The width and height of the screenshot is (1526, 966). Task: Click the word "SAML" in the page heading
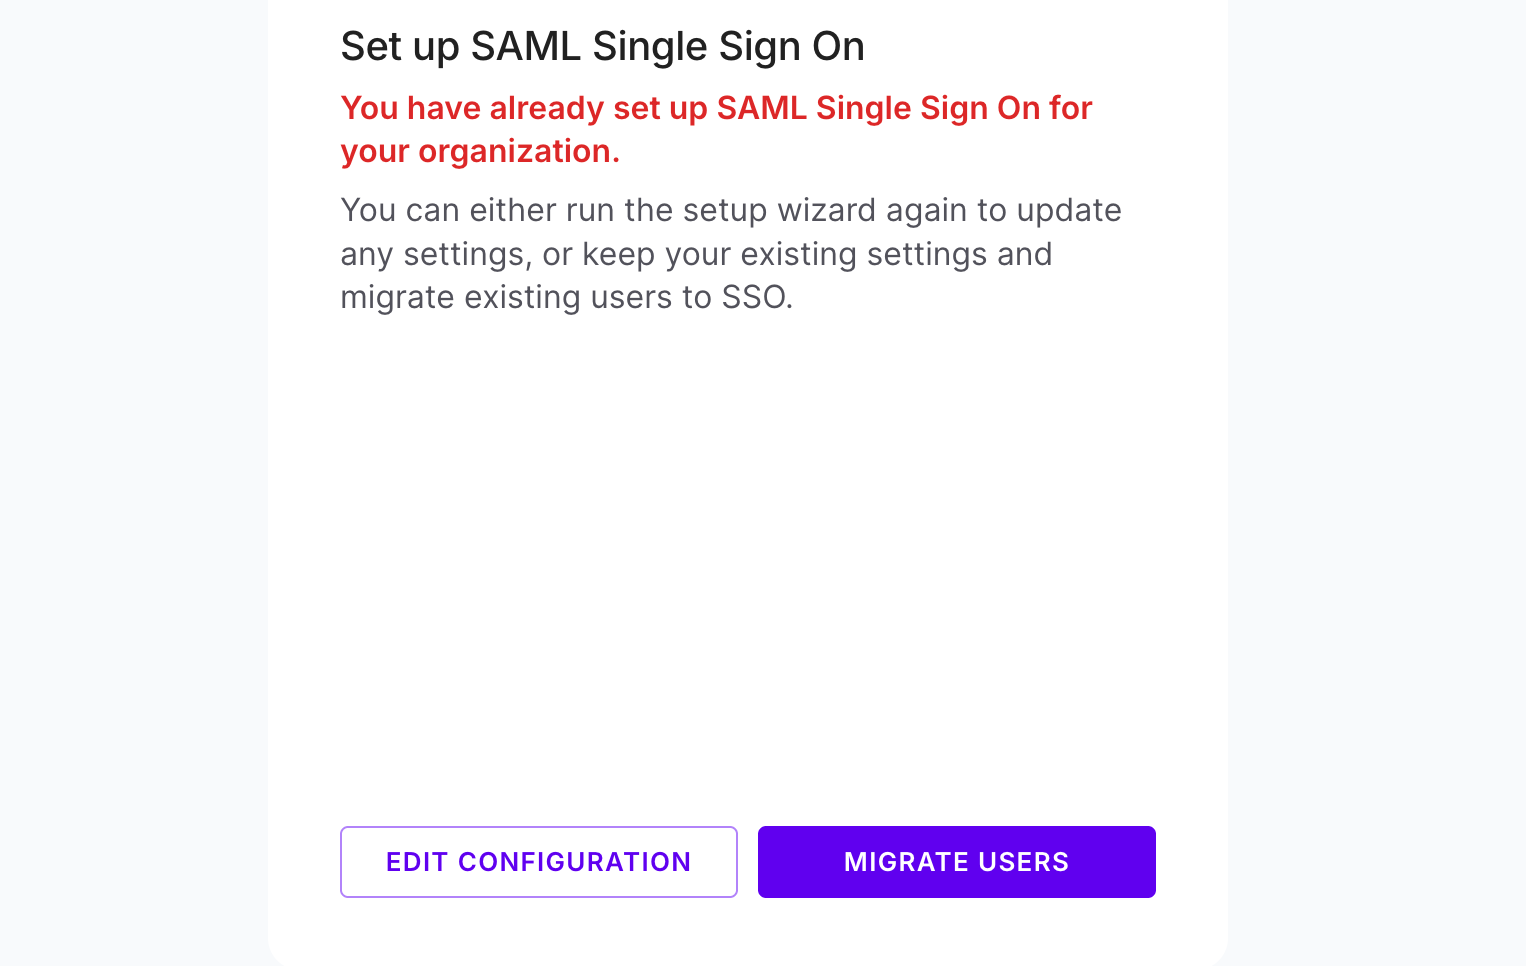click(x=525, y=47)
